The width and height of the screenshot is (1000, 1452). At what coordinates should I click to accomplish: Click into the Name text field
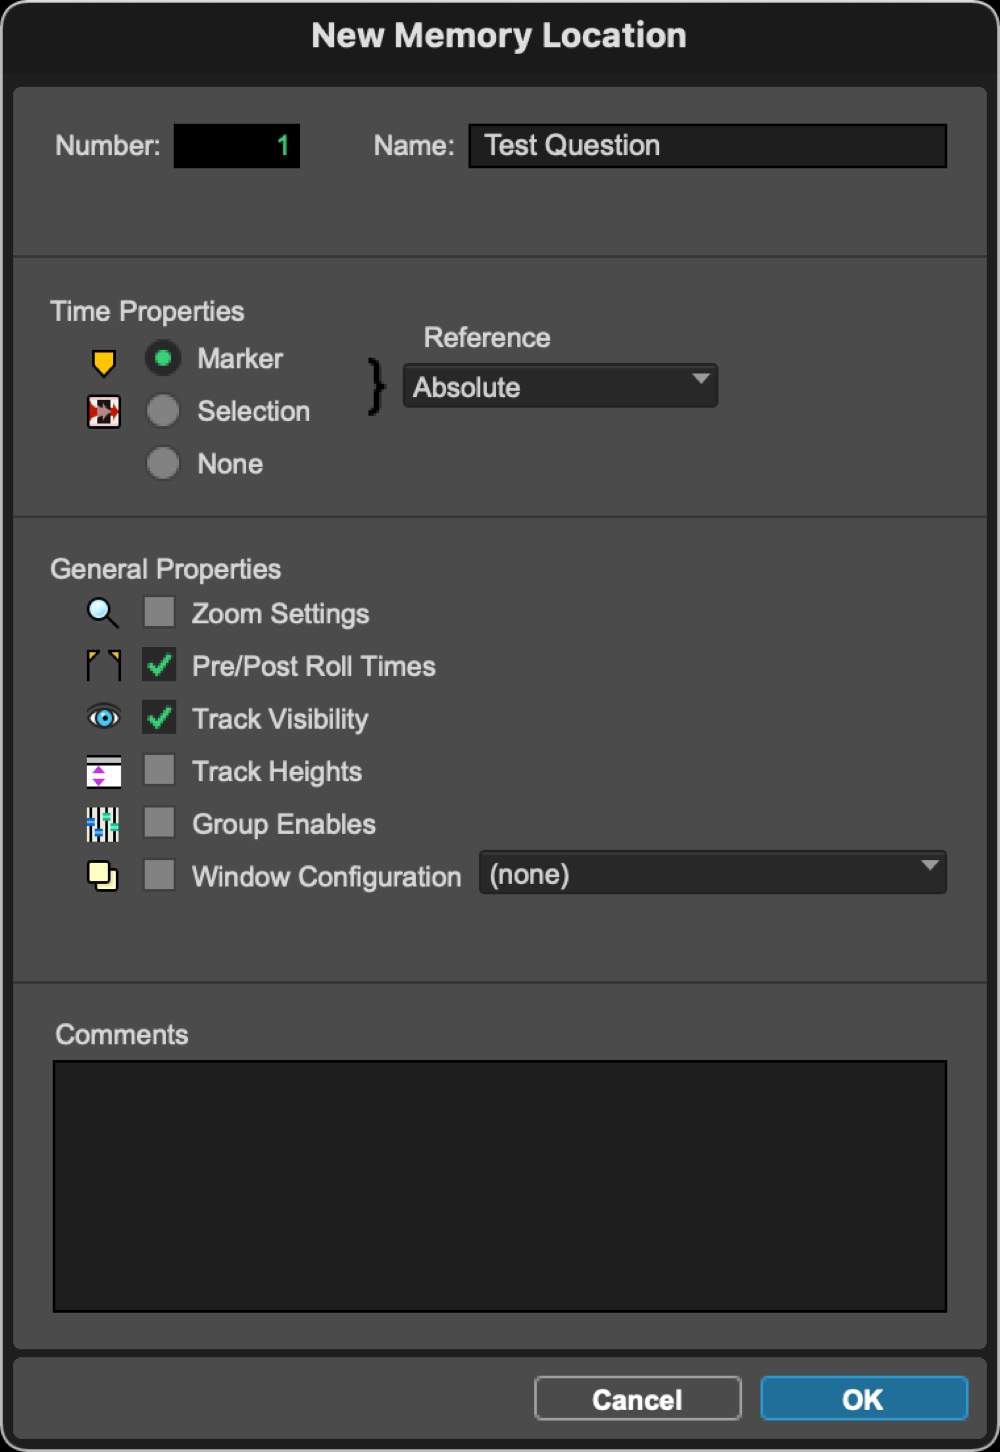coord(707,146)
